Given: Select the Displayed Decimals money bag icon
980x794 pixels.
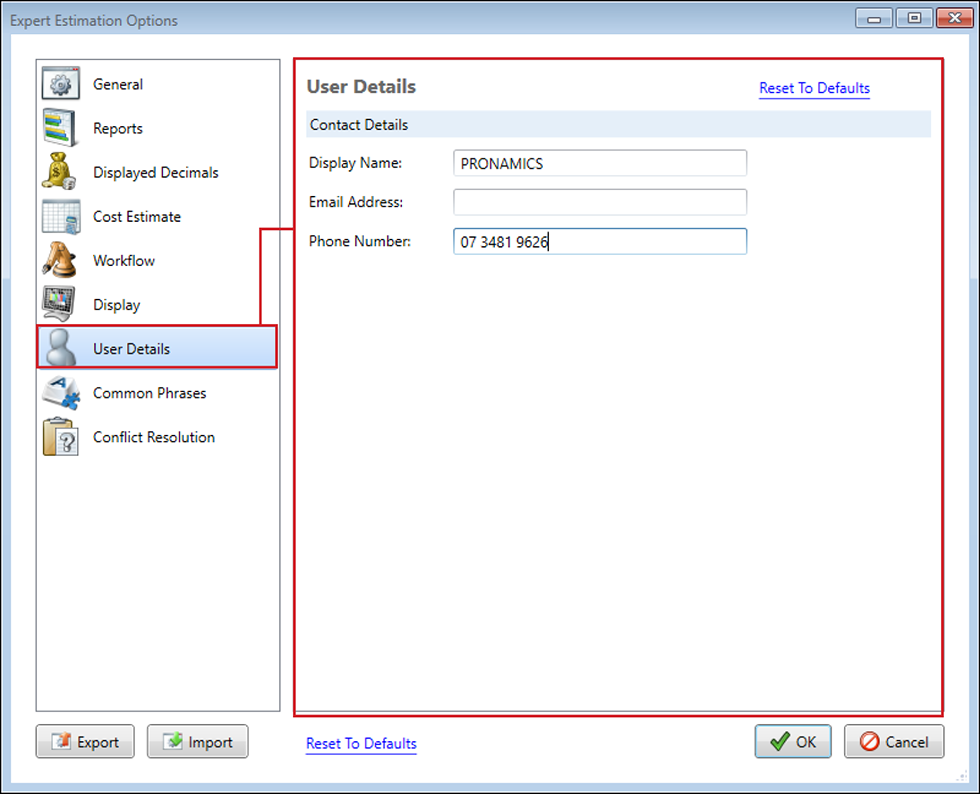Looking at the screenshot, I should point(60,173).
